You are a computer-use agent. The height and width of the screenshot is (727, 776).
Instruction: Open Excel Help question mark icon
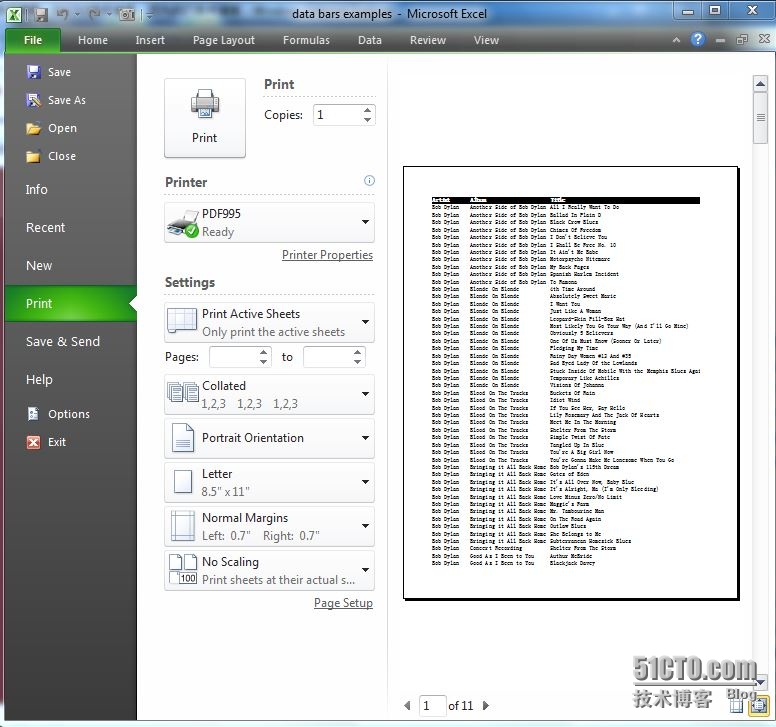coord(697,39)
